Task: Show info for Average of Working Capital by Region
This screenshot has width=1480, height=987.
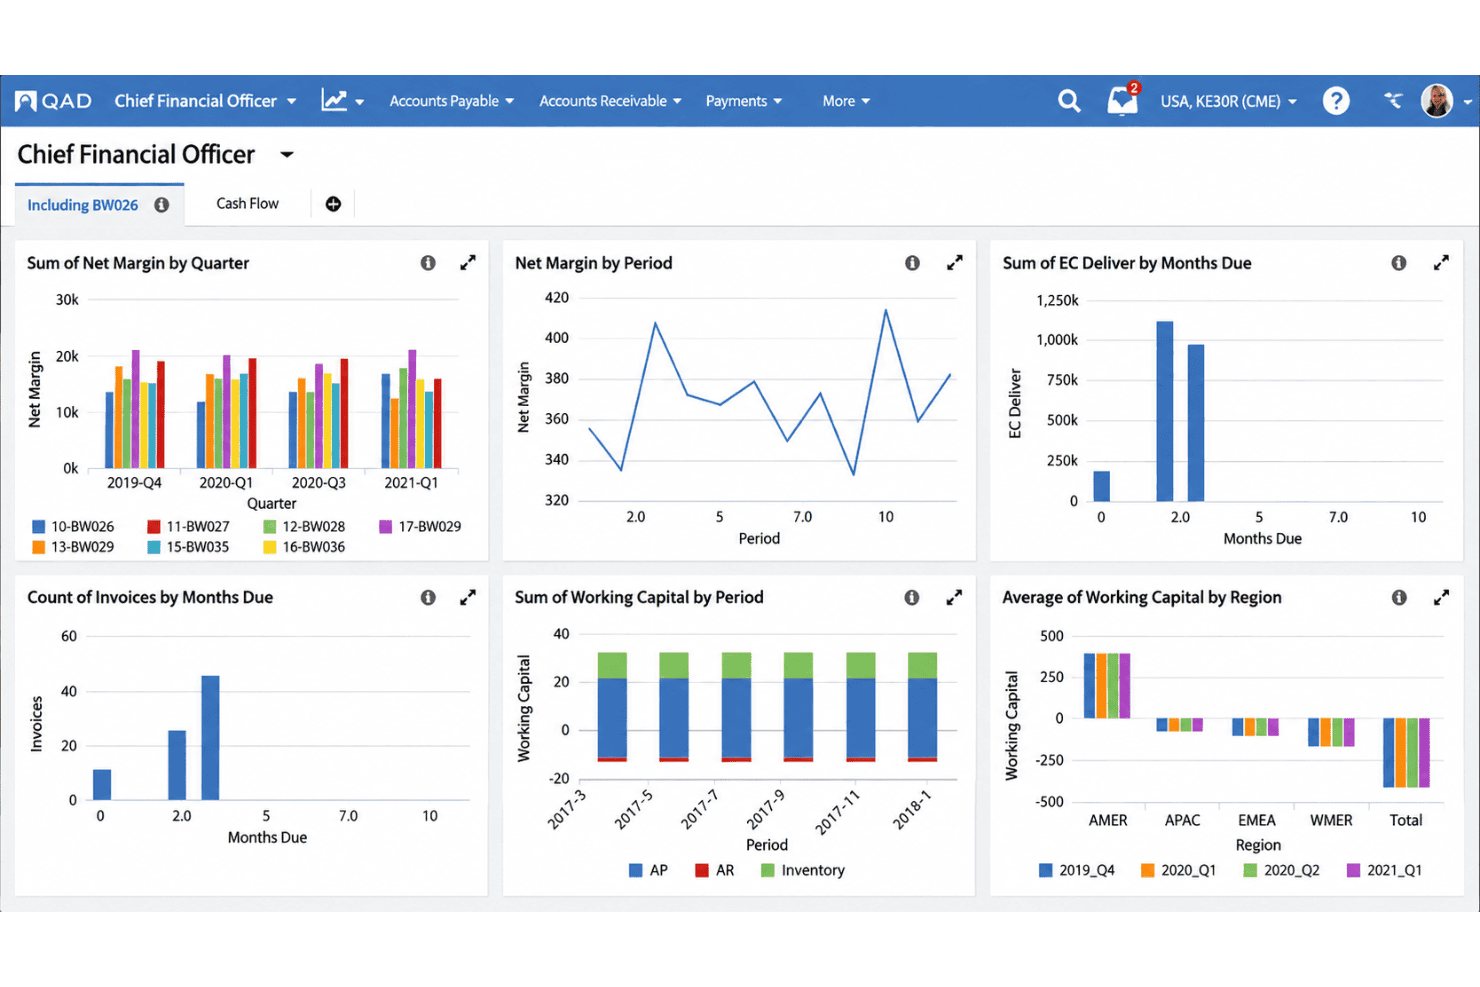Action: 1399,597
